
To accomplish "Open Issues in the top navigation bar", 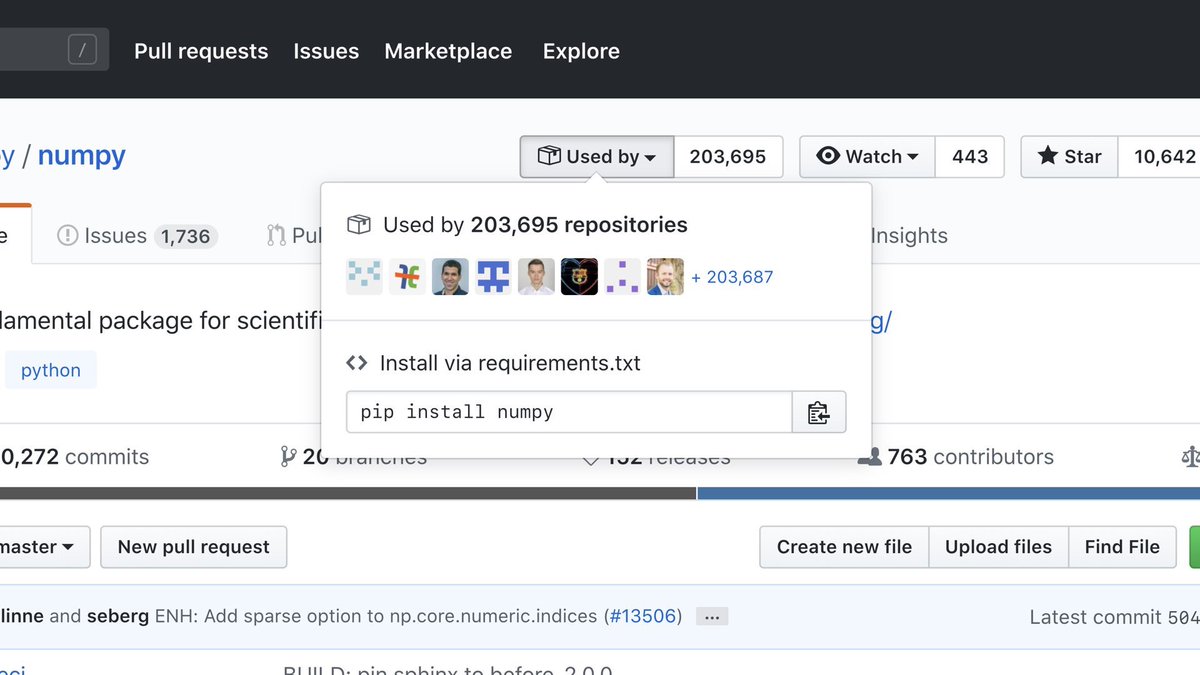I will (326, 51).
